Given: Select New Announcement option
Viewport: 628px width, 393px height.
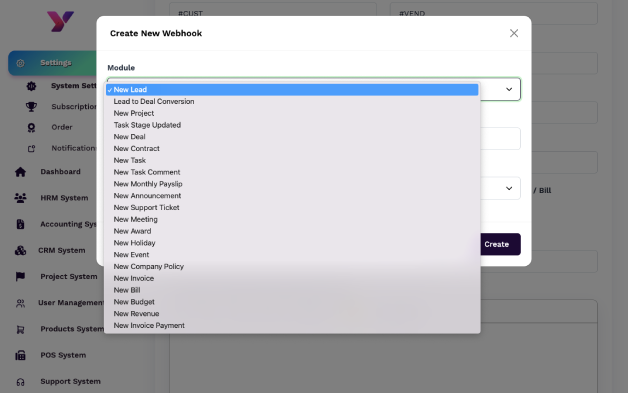Looking at the screenshot, I should click(x=292, y=196).
